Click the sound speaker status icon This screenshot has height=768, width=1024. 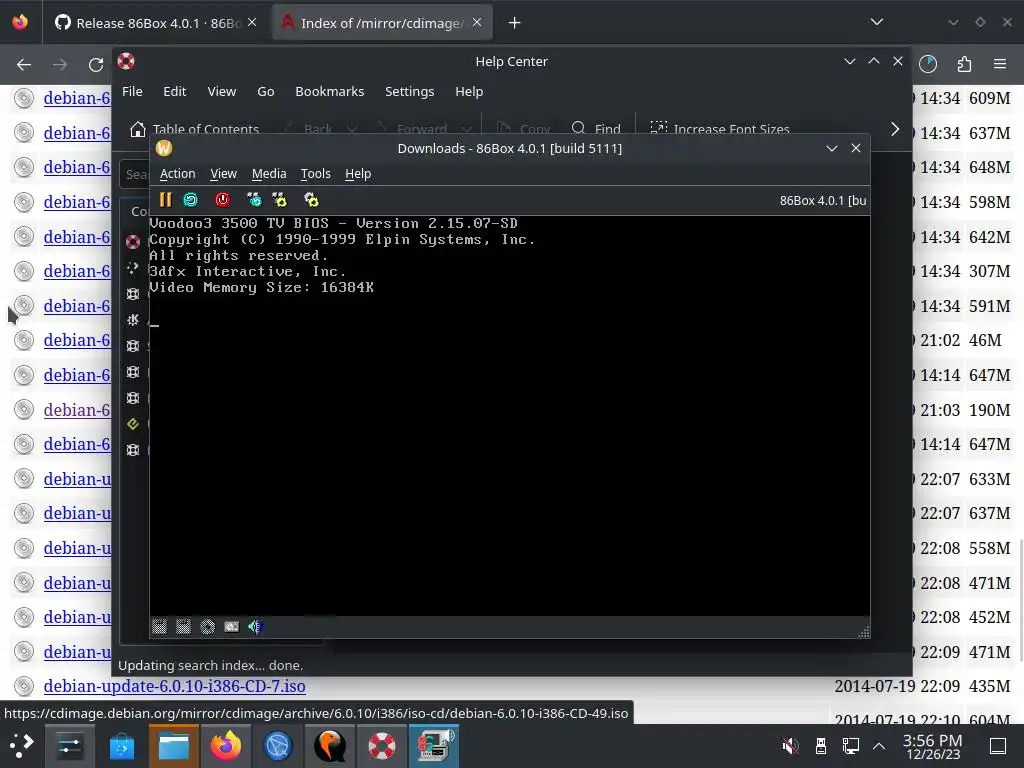[x=255, y=627]
